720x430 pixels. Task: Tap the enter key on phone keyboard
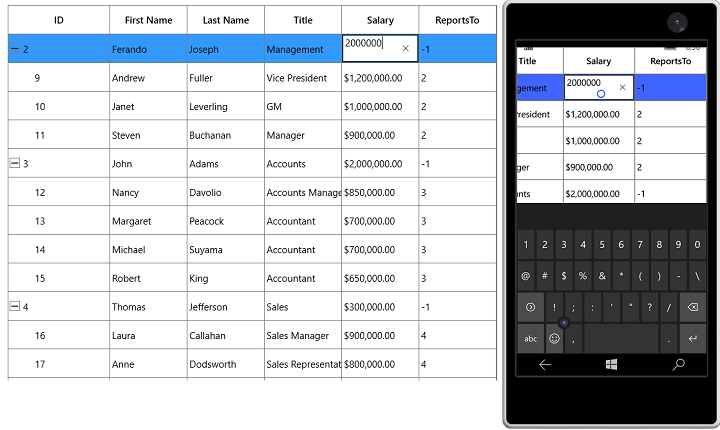click(x=692, y=339)
